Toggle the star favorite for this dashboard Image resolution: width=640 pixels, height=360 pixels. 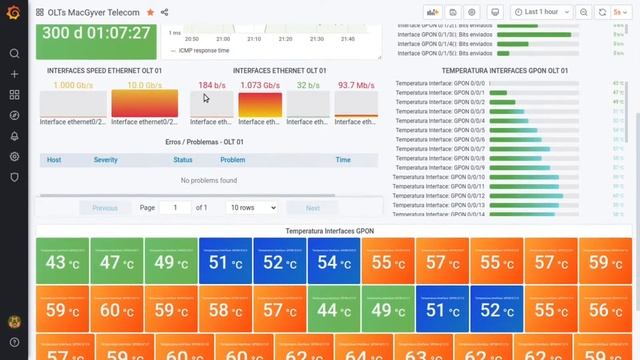coord(150,12)
